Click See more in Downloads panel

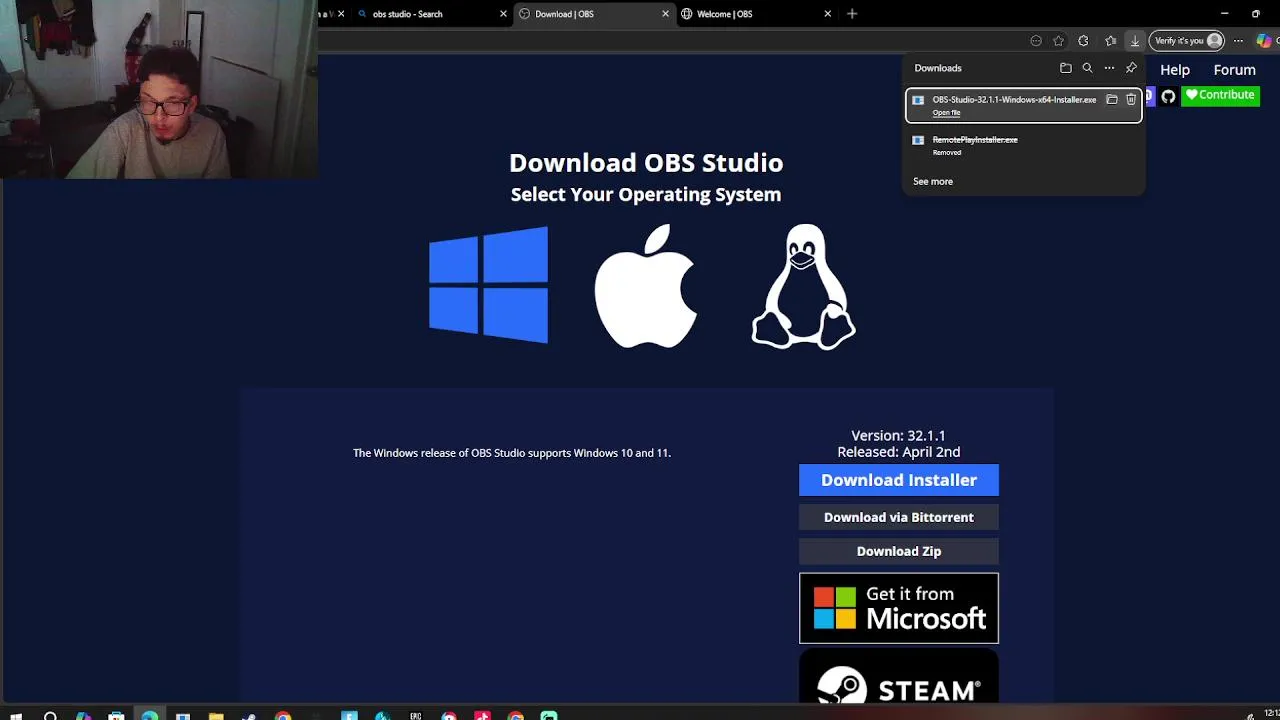tap(933, 182)
